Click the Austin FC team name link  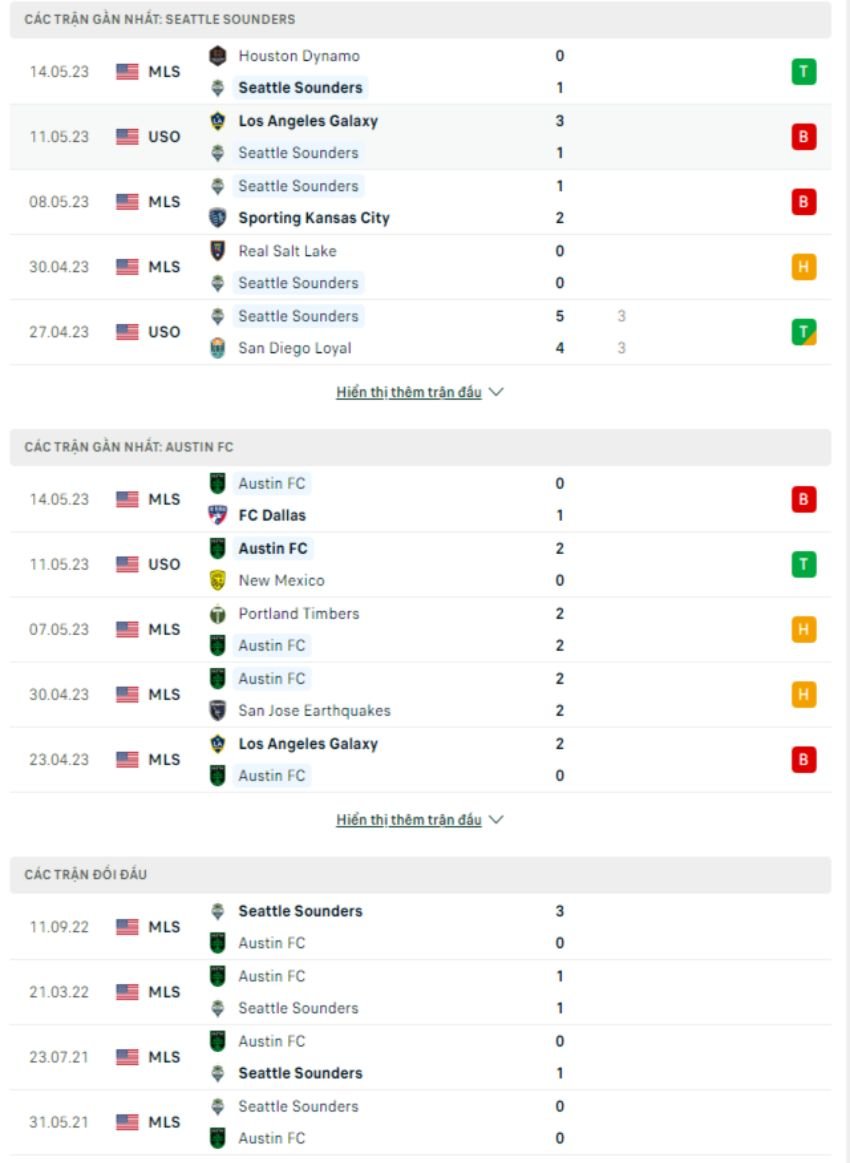click(270, 483)
